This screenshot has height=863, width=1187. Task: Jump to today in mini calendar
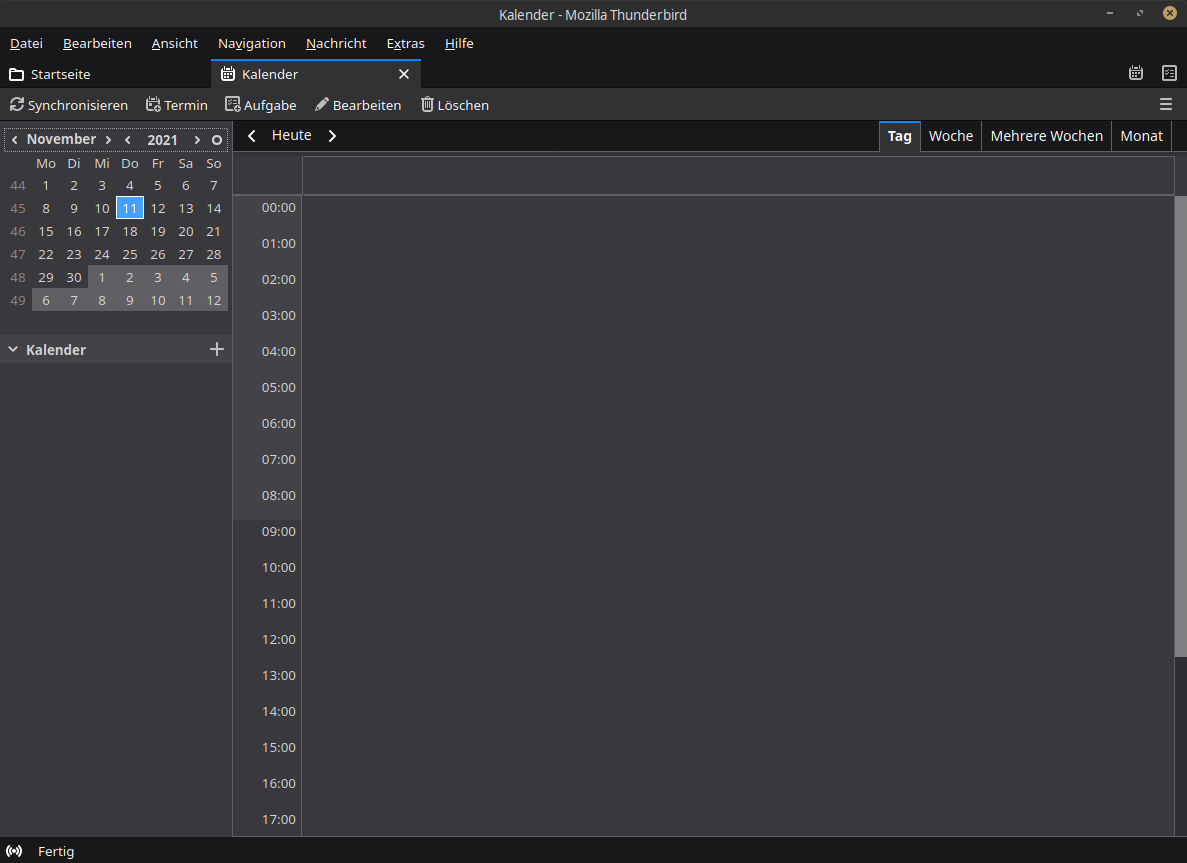coord(217,140)
